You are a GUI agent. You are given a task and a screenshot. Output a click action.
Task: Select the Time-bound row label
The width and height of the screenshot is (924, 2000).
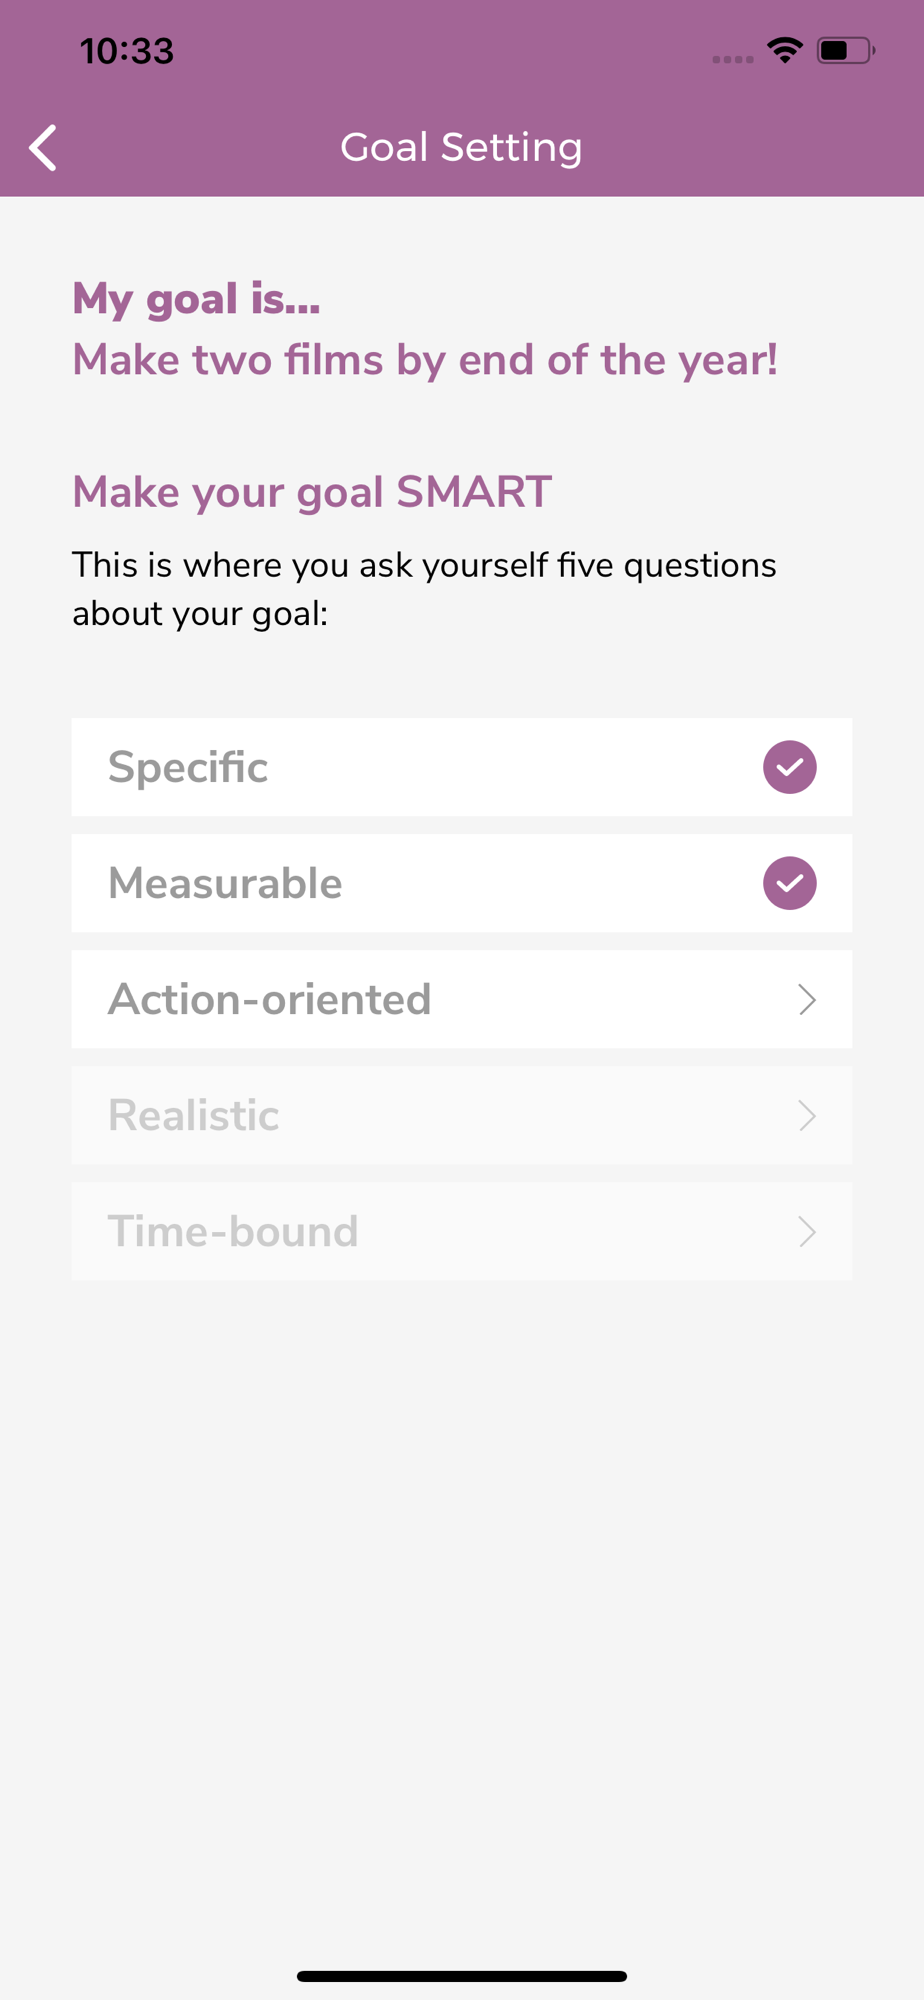point(233,1231)
